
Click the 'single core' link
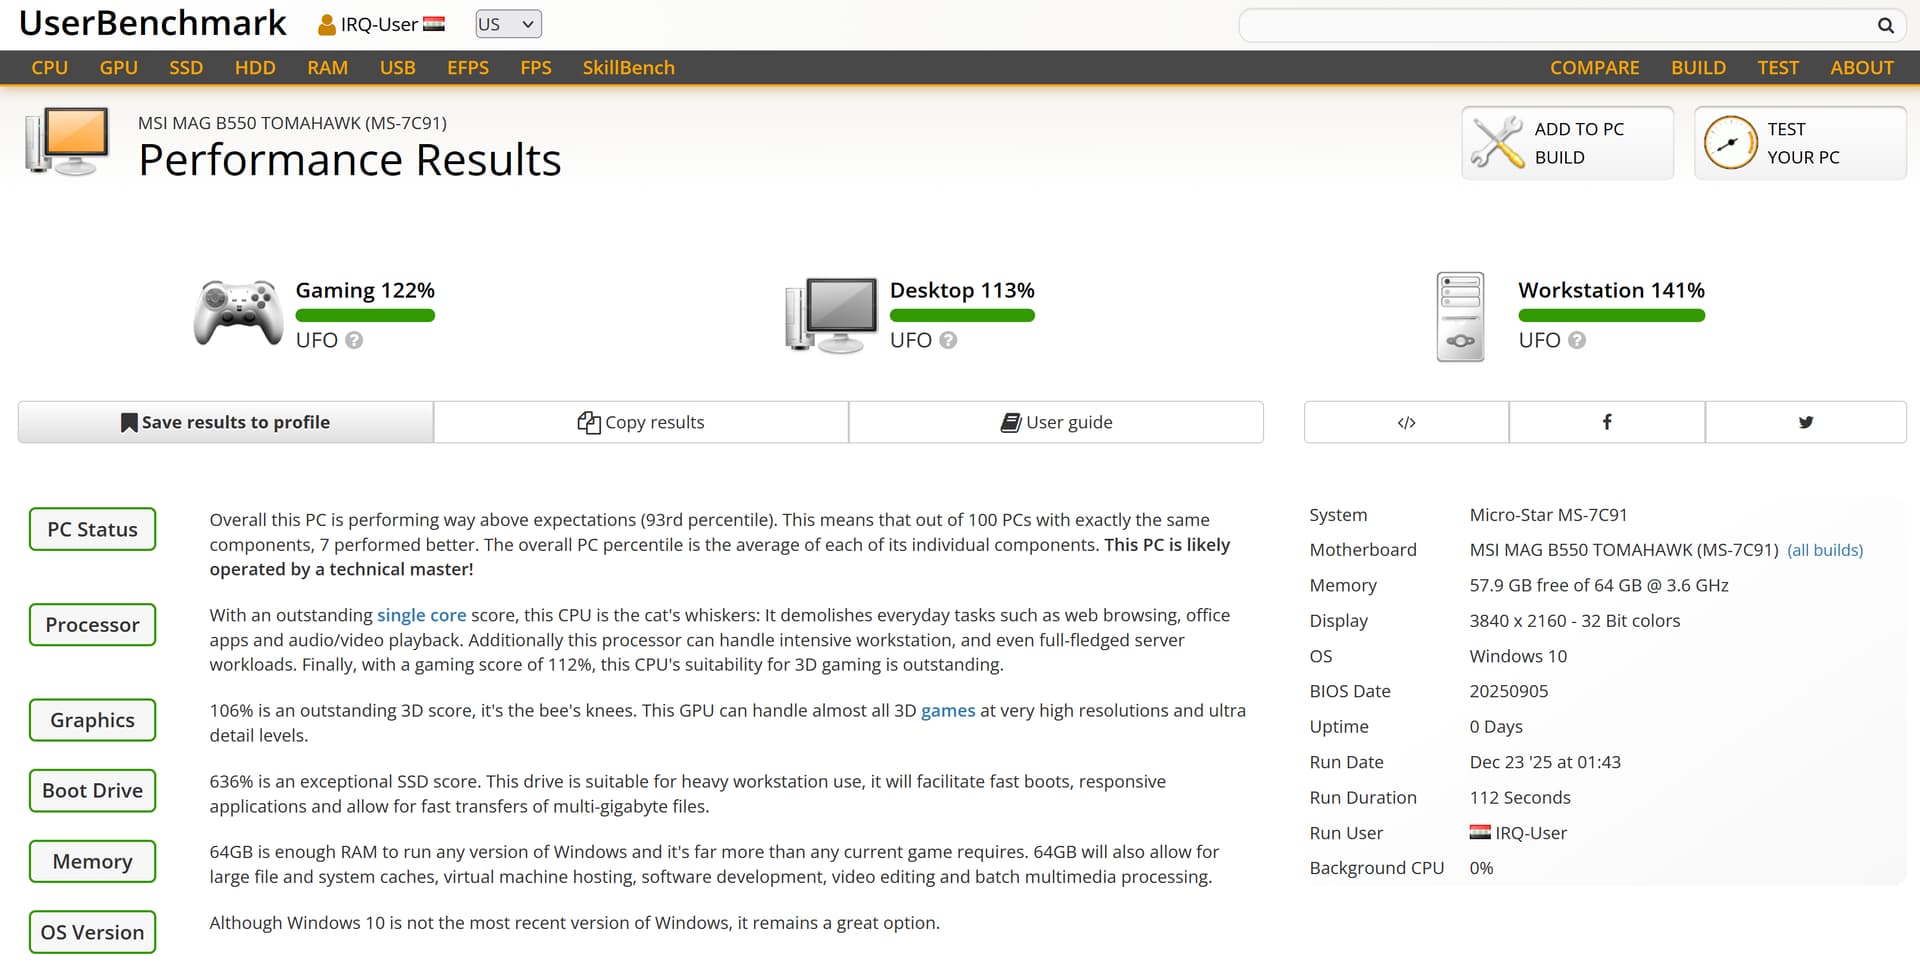pos(421,615)
